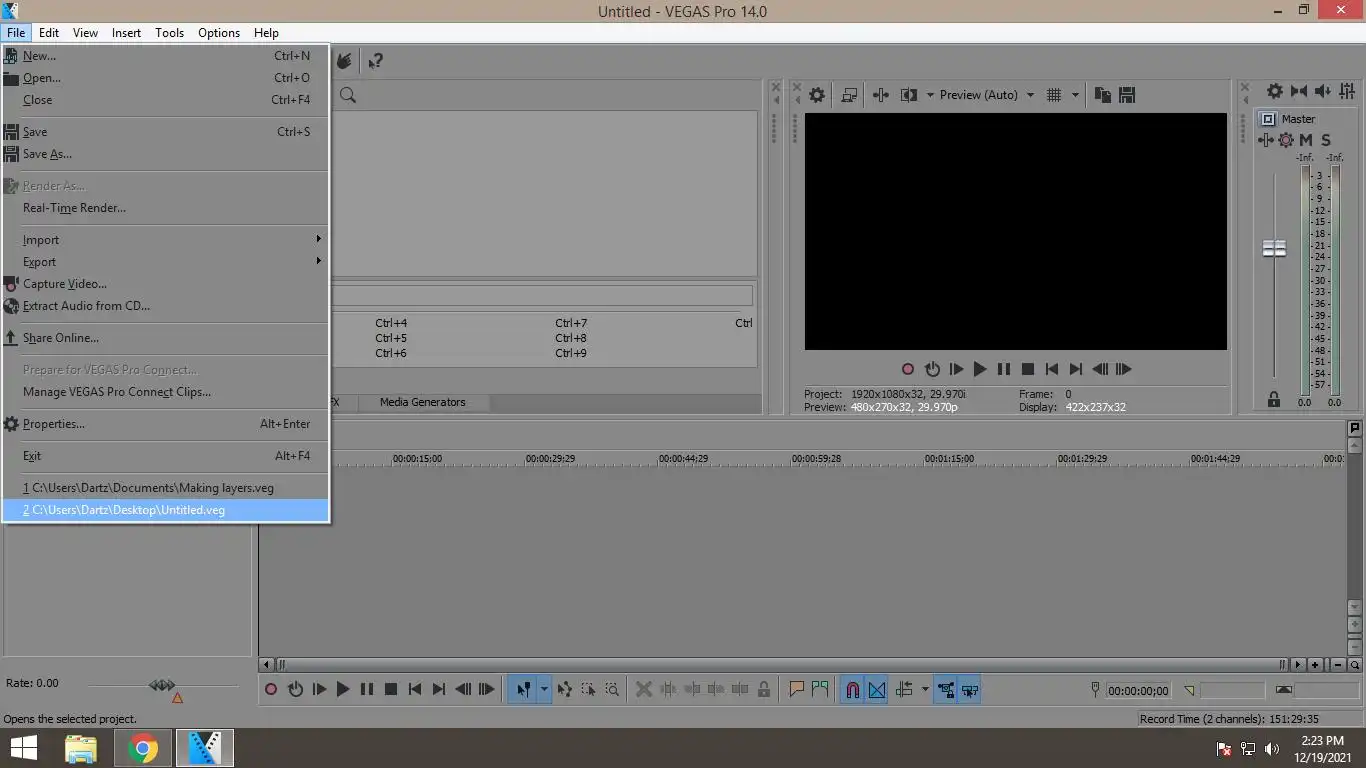Open the Mixing Console icon

click(x=1347, y=91)
